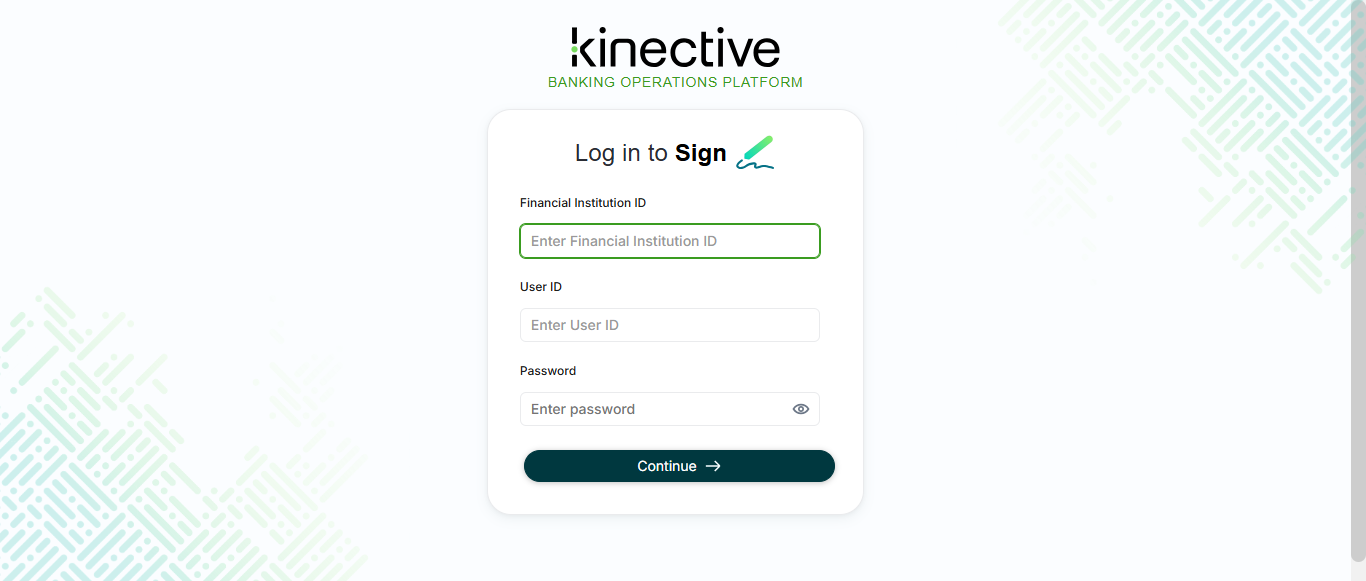Click the green dot on logo's letter k
This screenshot has height=581, width=1366.
(x=575, y=47)
